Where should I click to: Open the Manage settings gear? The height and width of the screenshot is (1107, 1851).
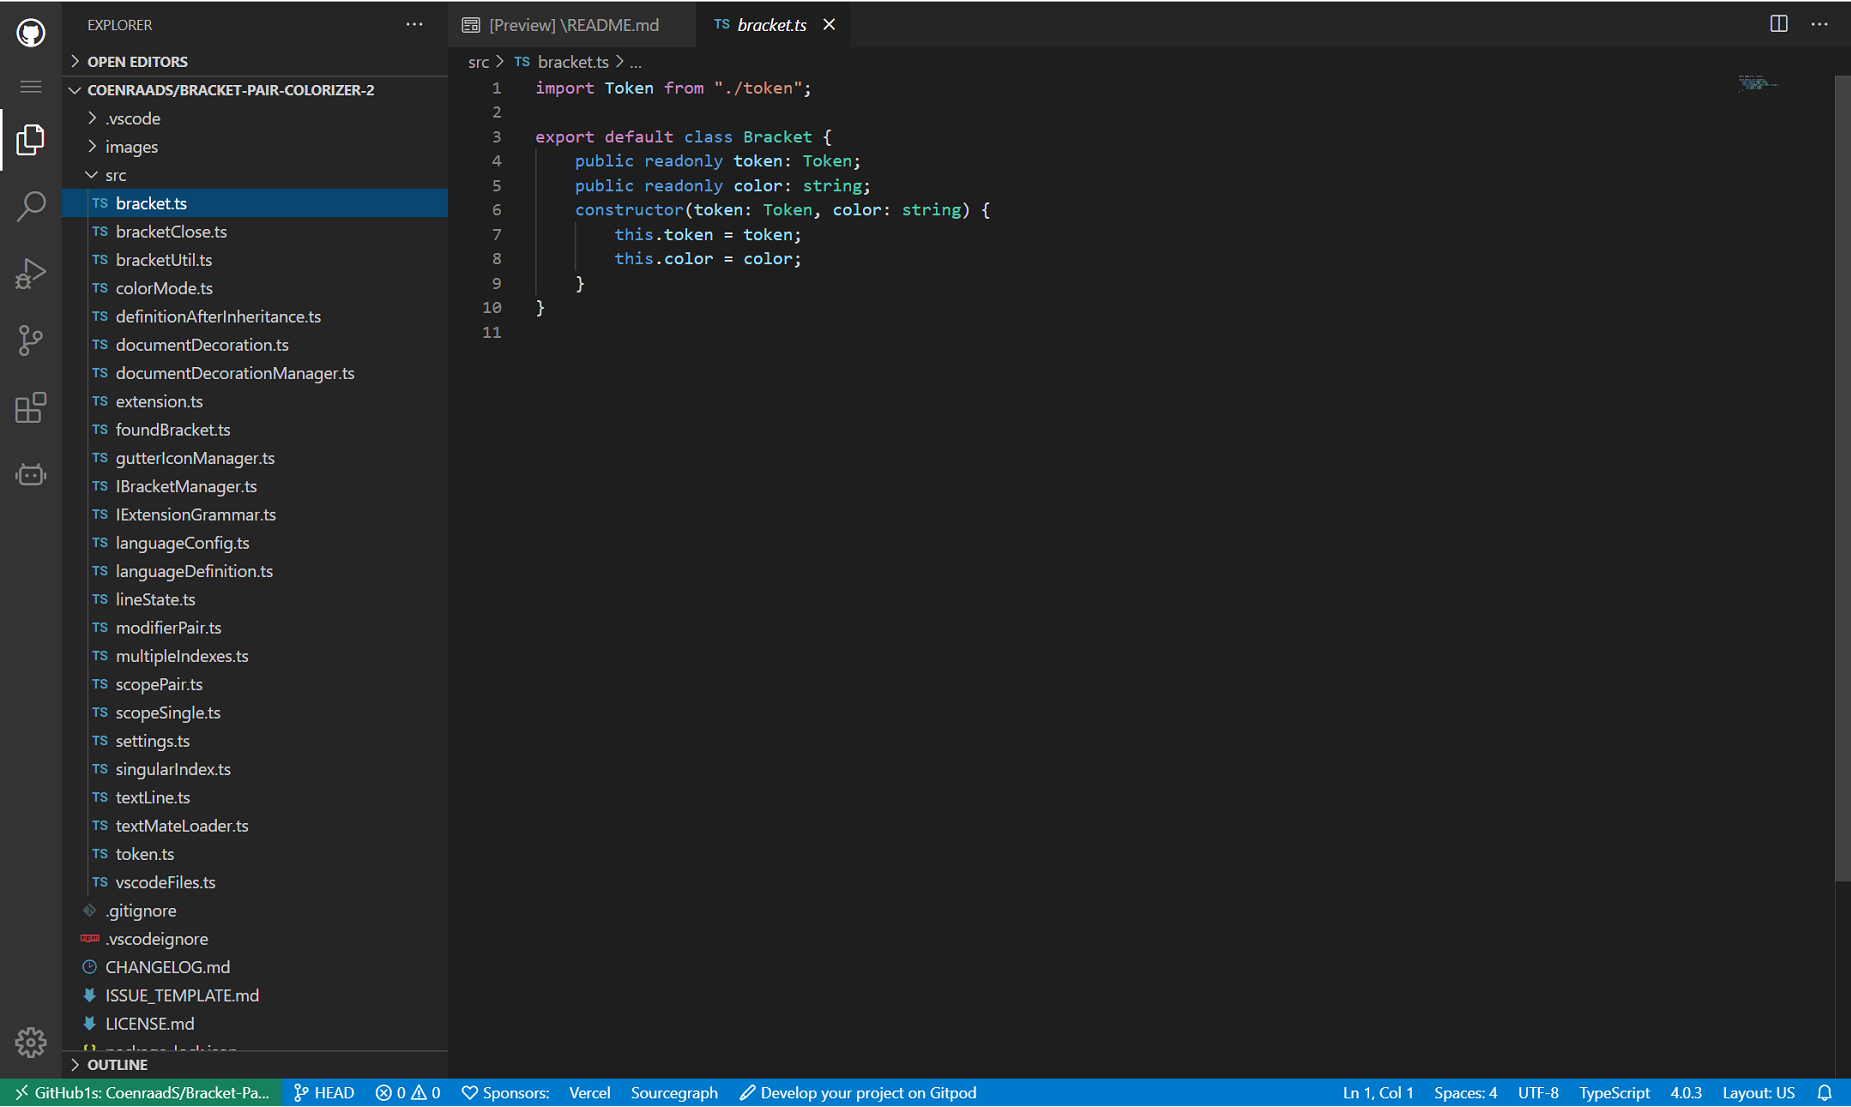click(x=31, y=1042)
